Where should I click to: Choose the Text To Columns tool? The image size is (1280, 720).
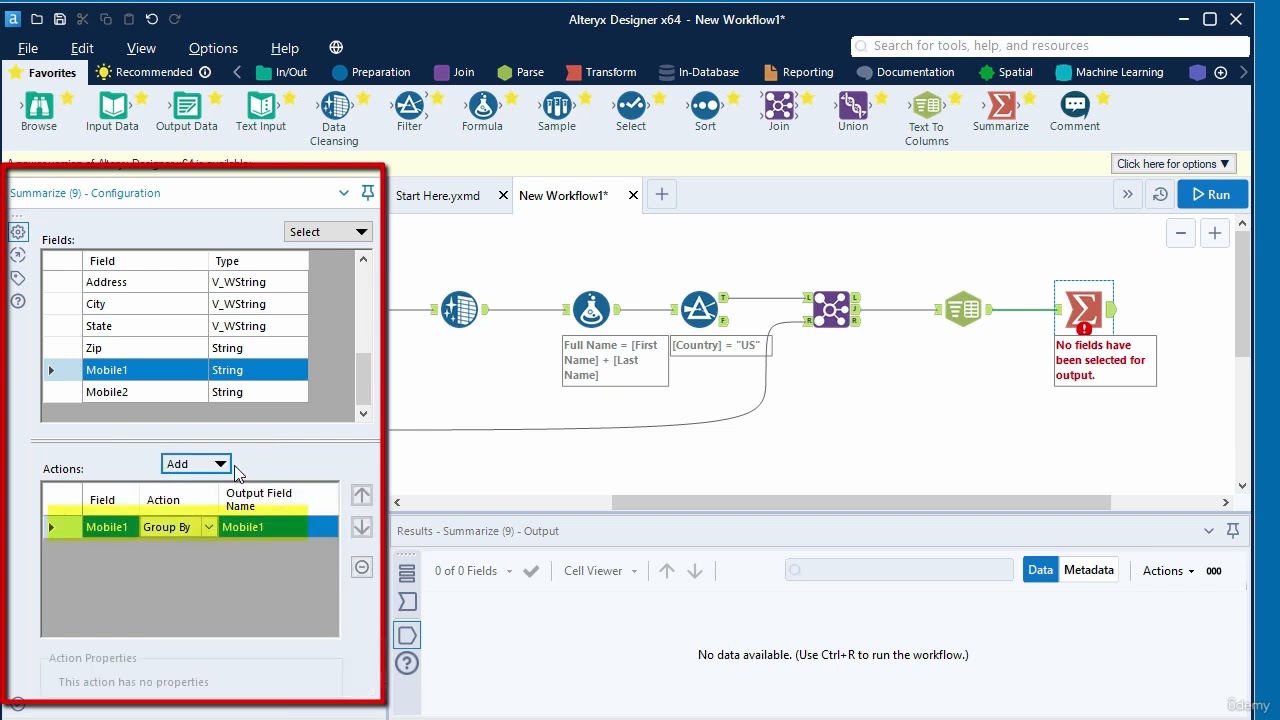[x=927, y=118]
